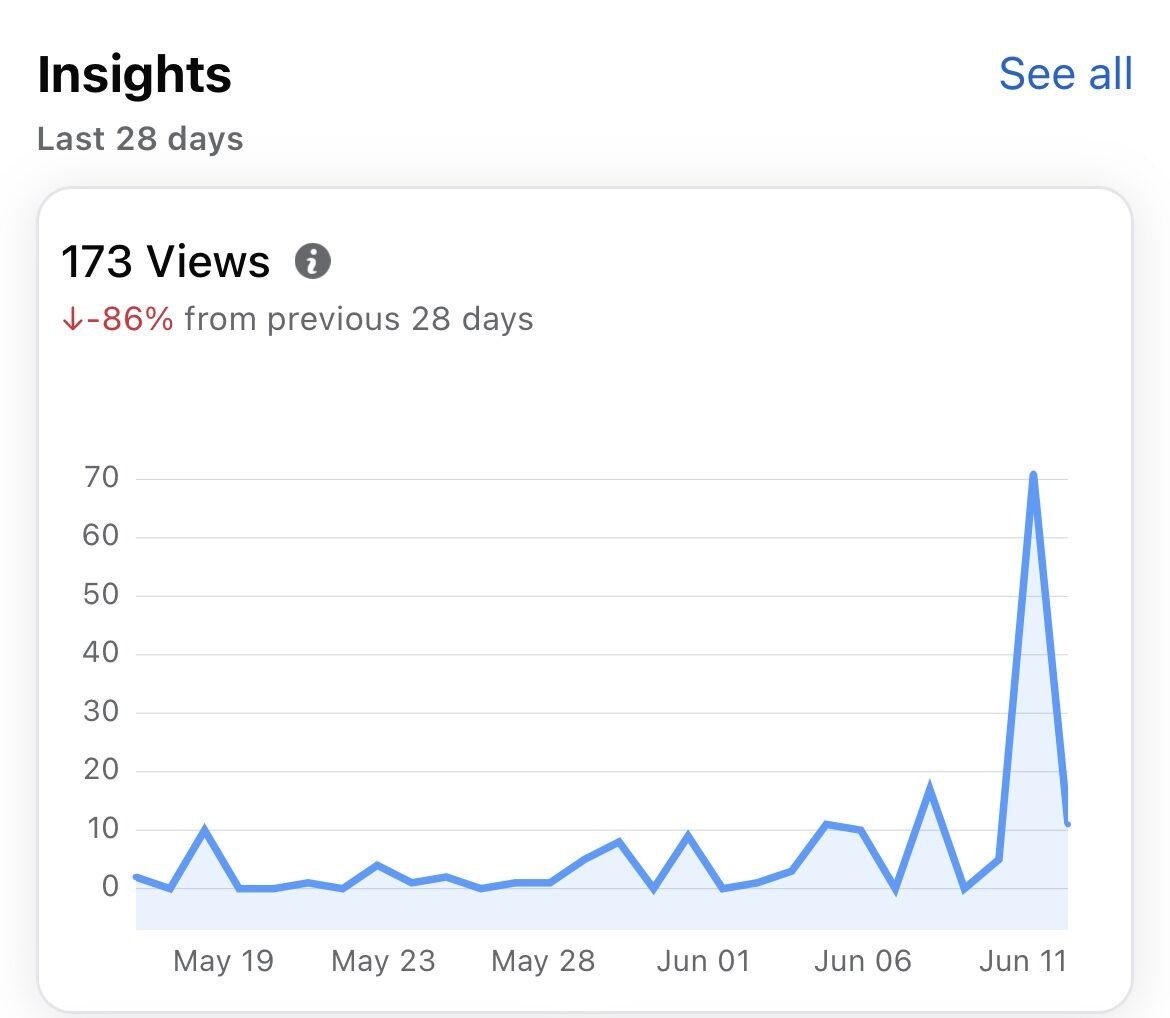This screenshot has height=1018, width=1170.
Task: Click the 70 value on the y-axis
Action: point(99,478)
